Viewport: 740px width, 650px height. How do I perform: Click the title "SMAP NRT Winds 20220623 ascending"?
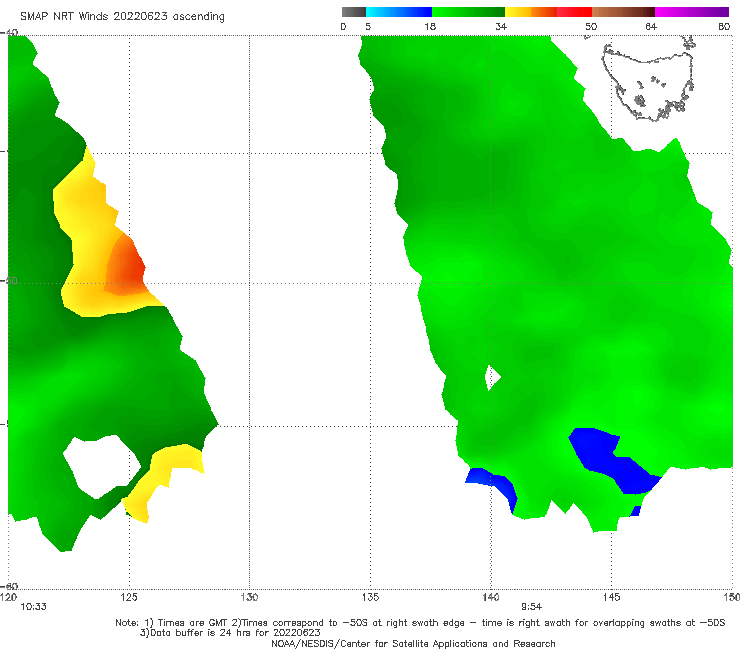point(122,16)
